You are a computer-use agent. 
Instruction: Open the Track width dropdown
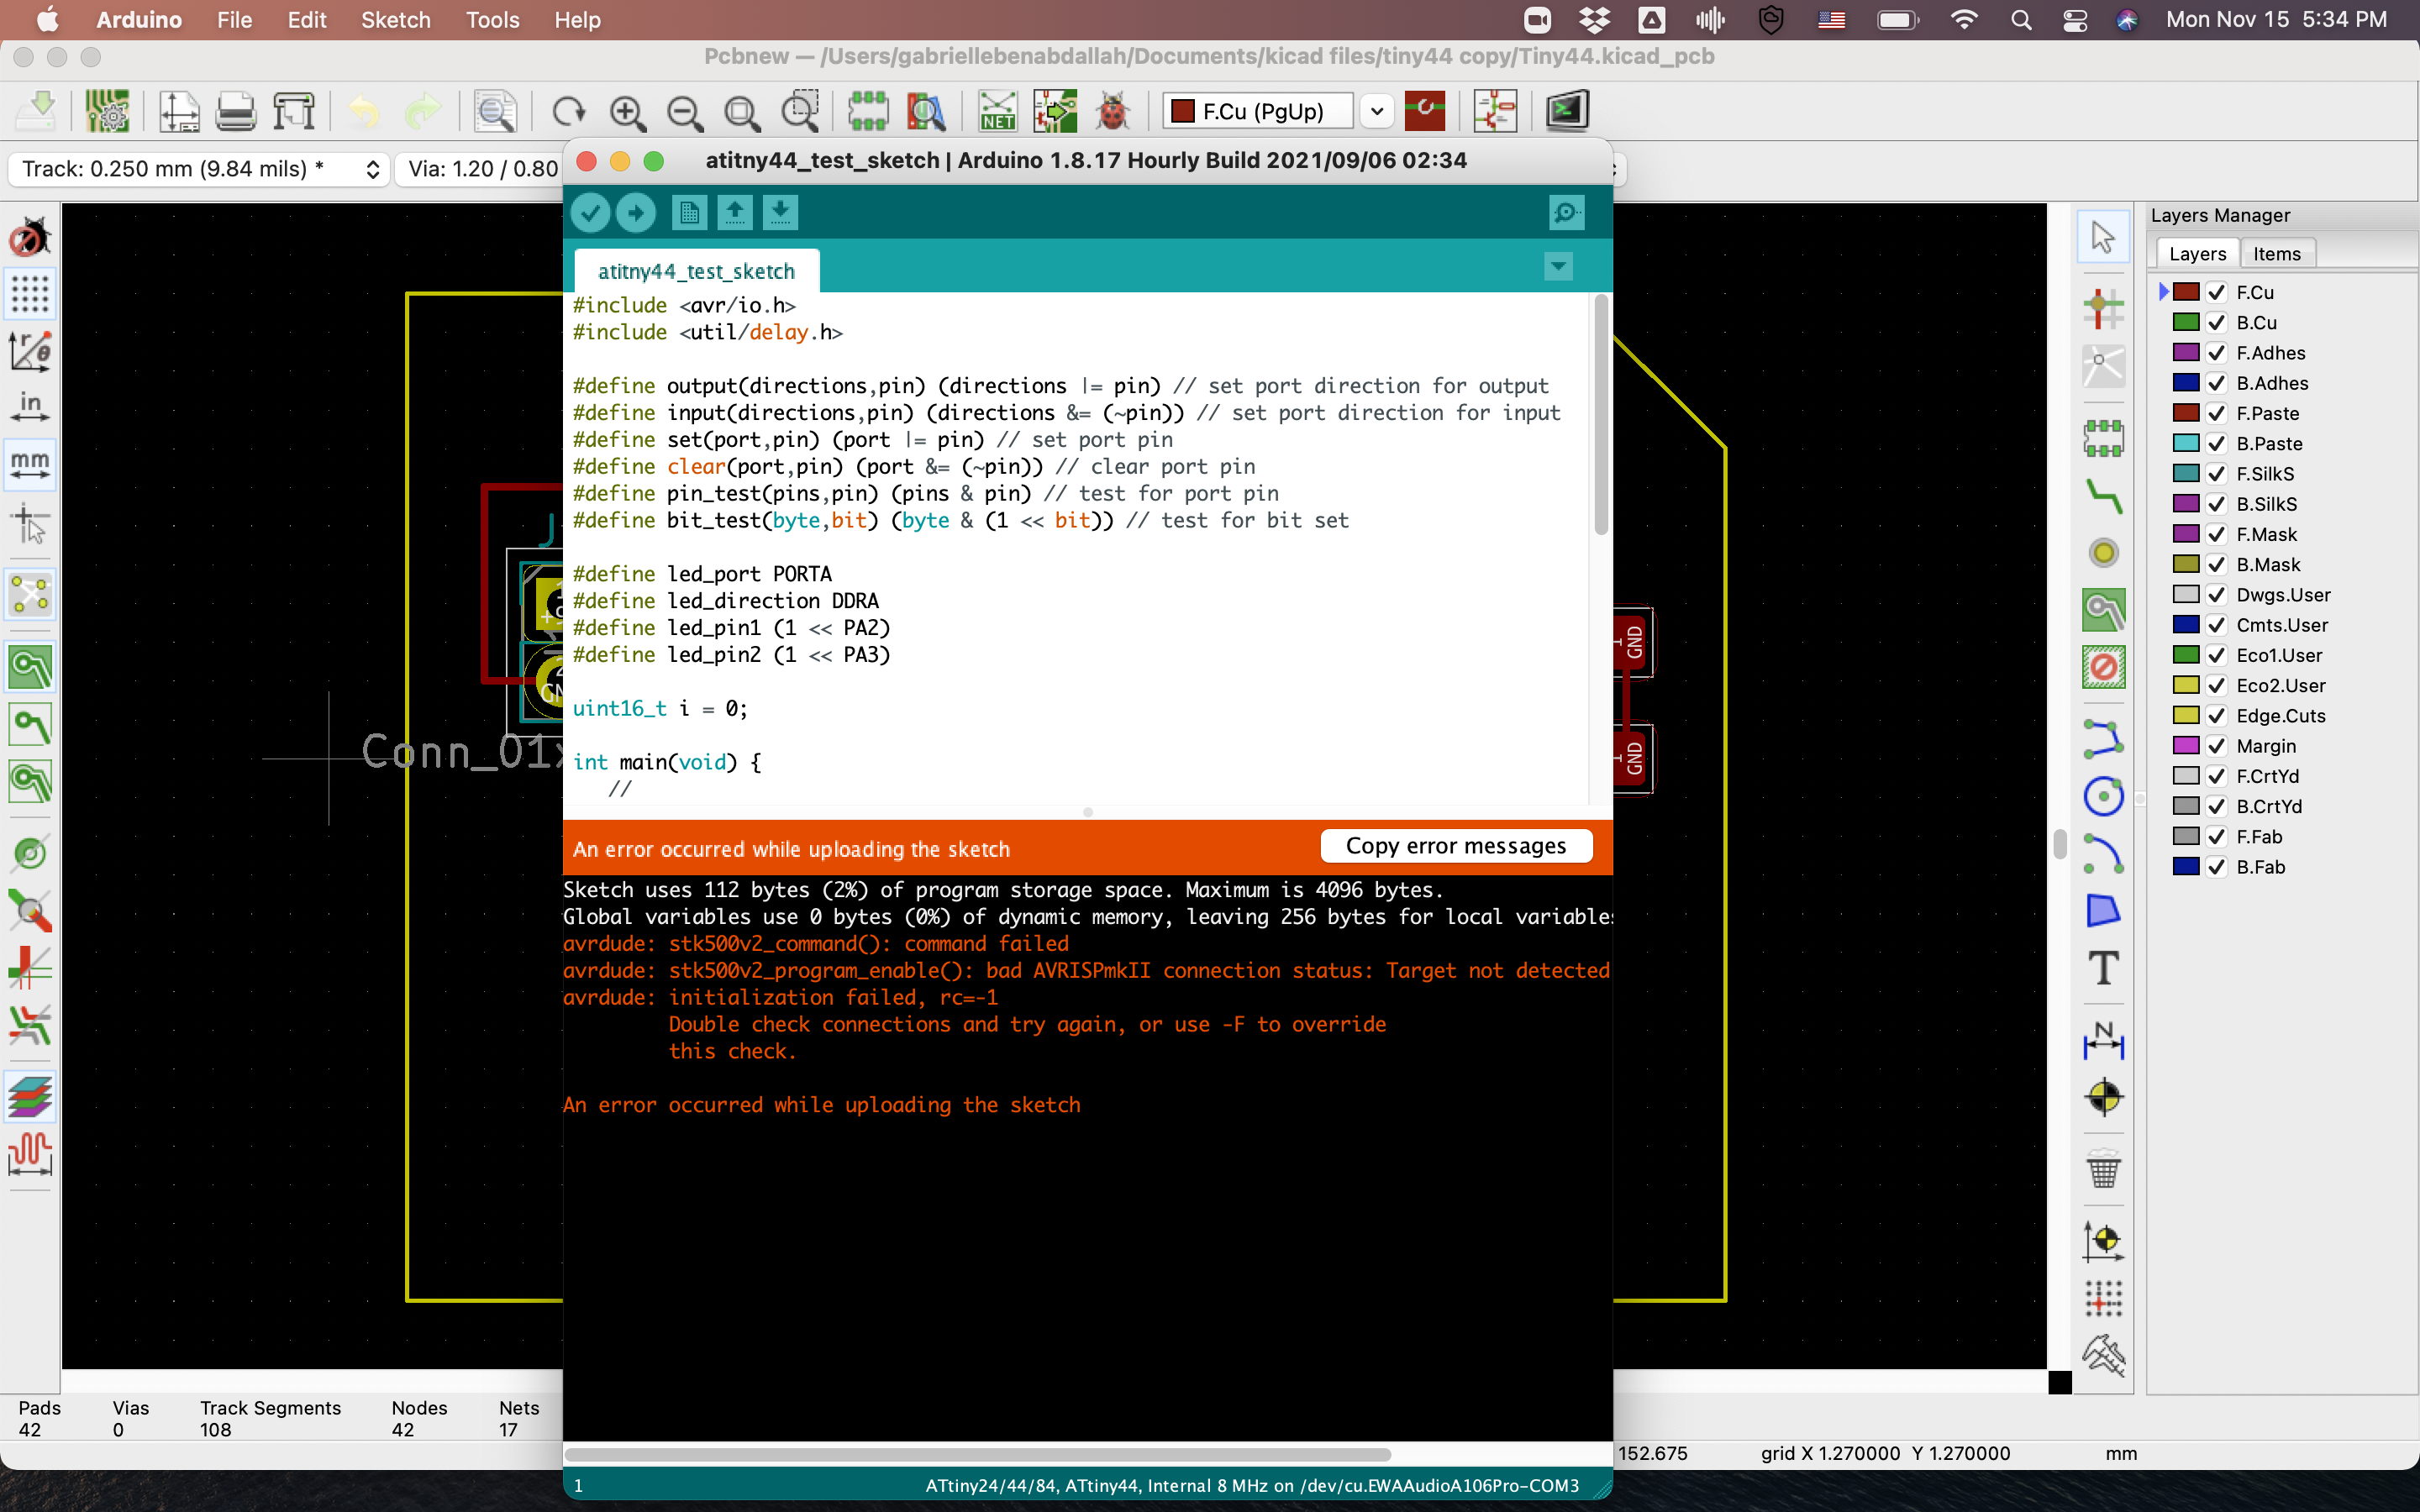pyautogui.click(x=372, y=169)
